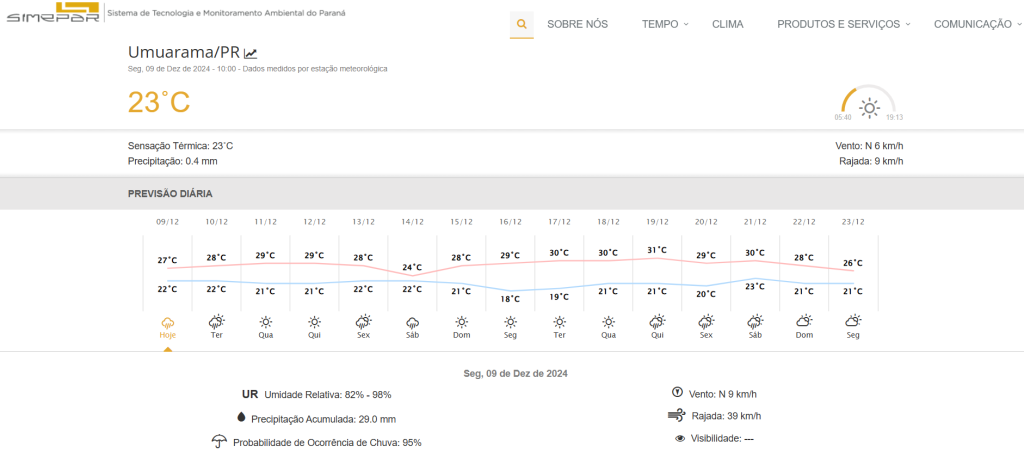Expand Produtos e Serviços menu
The image size is (1024, 458).
(x=843, y=24)
